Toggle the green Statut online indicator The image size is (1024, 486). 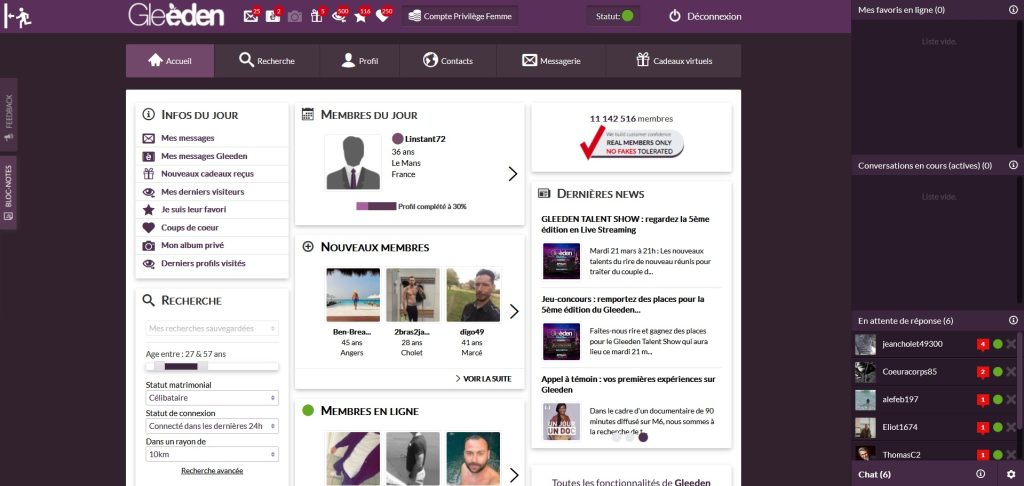(627, 16)
